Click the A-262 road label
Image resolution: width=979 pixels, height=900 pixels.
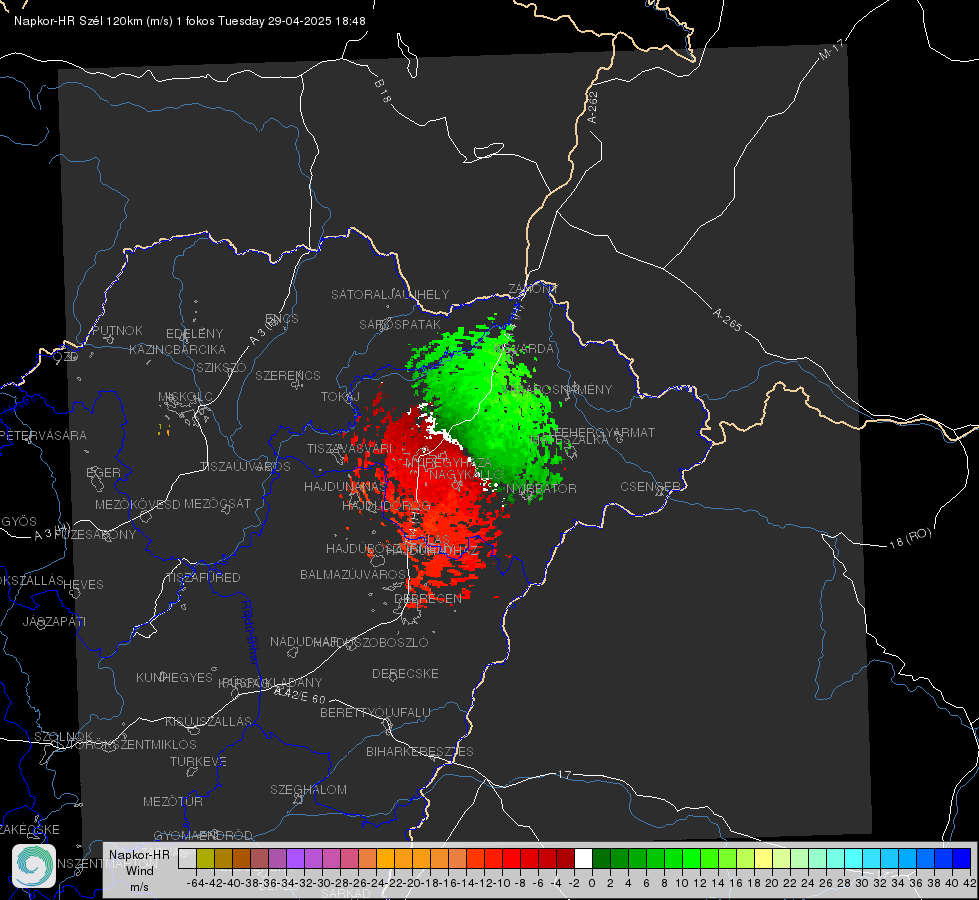click(x=593, y=107)
